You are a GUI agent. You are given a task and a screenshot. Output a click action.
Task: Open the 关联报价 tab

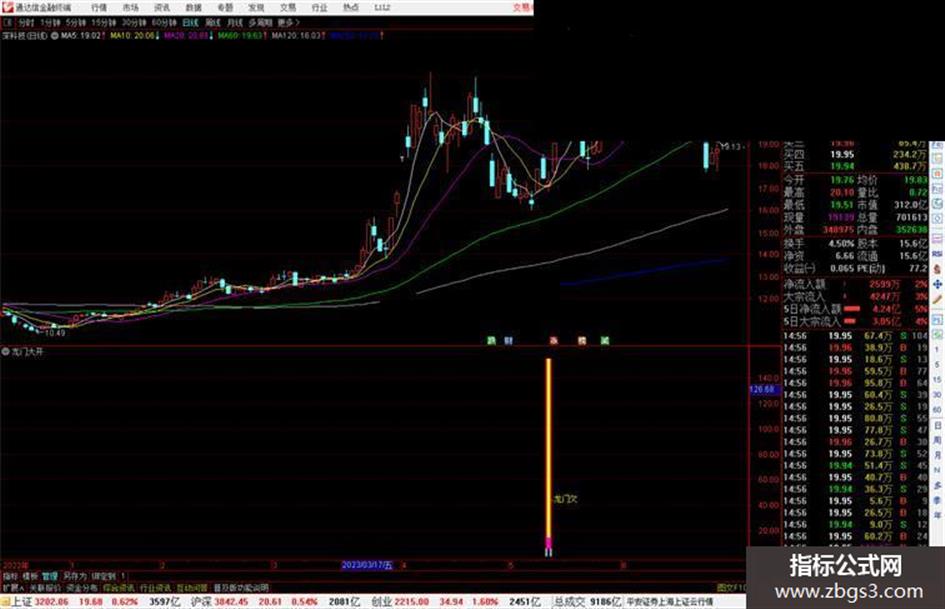[45, 588]
